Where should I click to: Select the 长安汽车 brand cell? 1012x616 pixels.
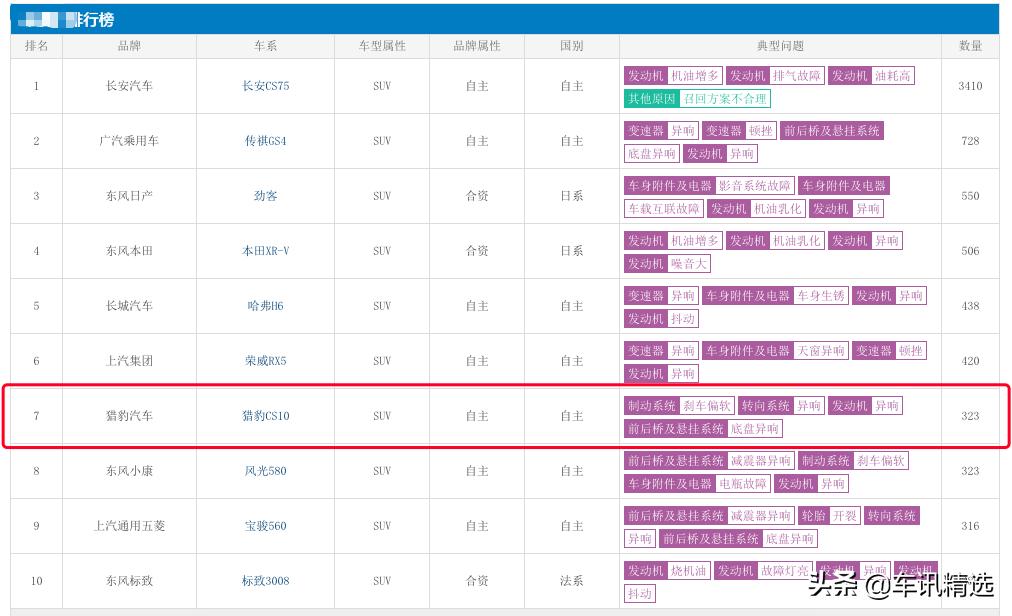tap(129, 86)
